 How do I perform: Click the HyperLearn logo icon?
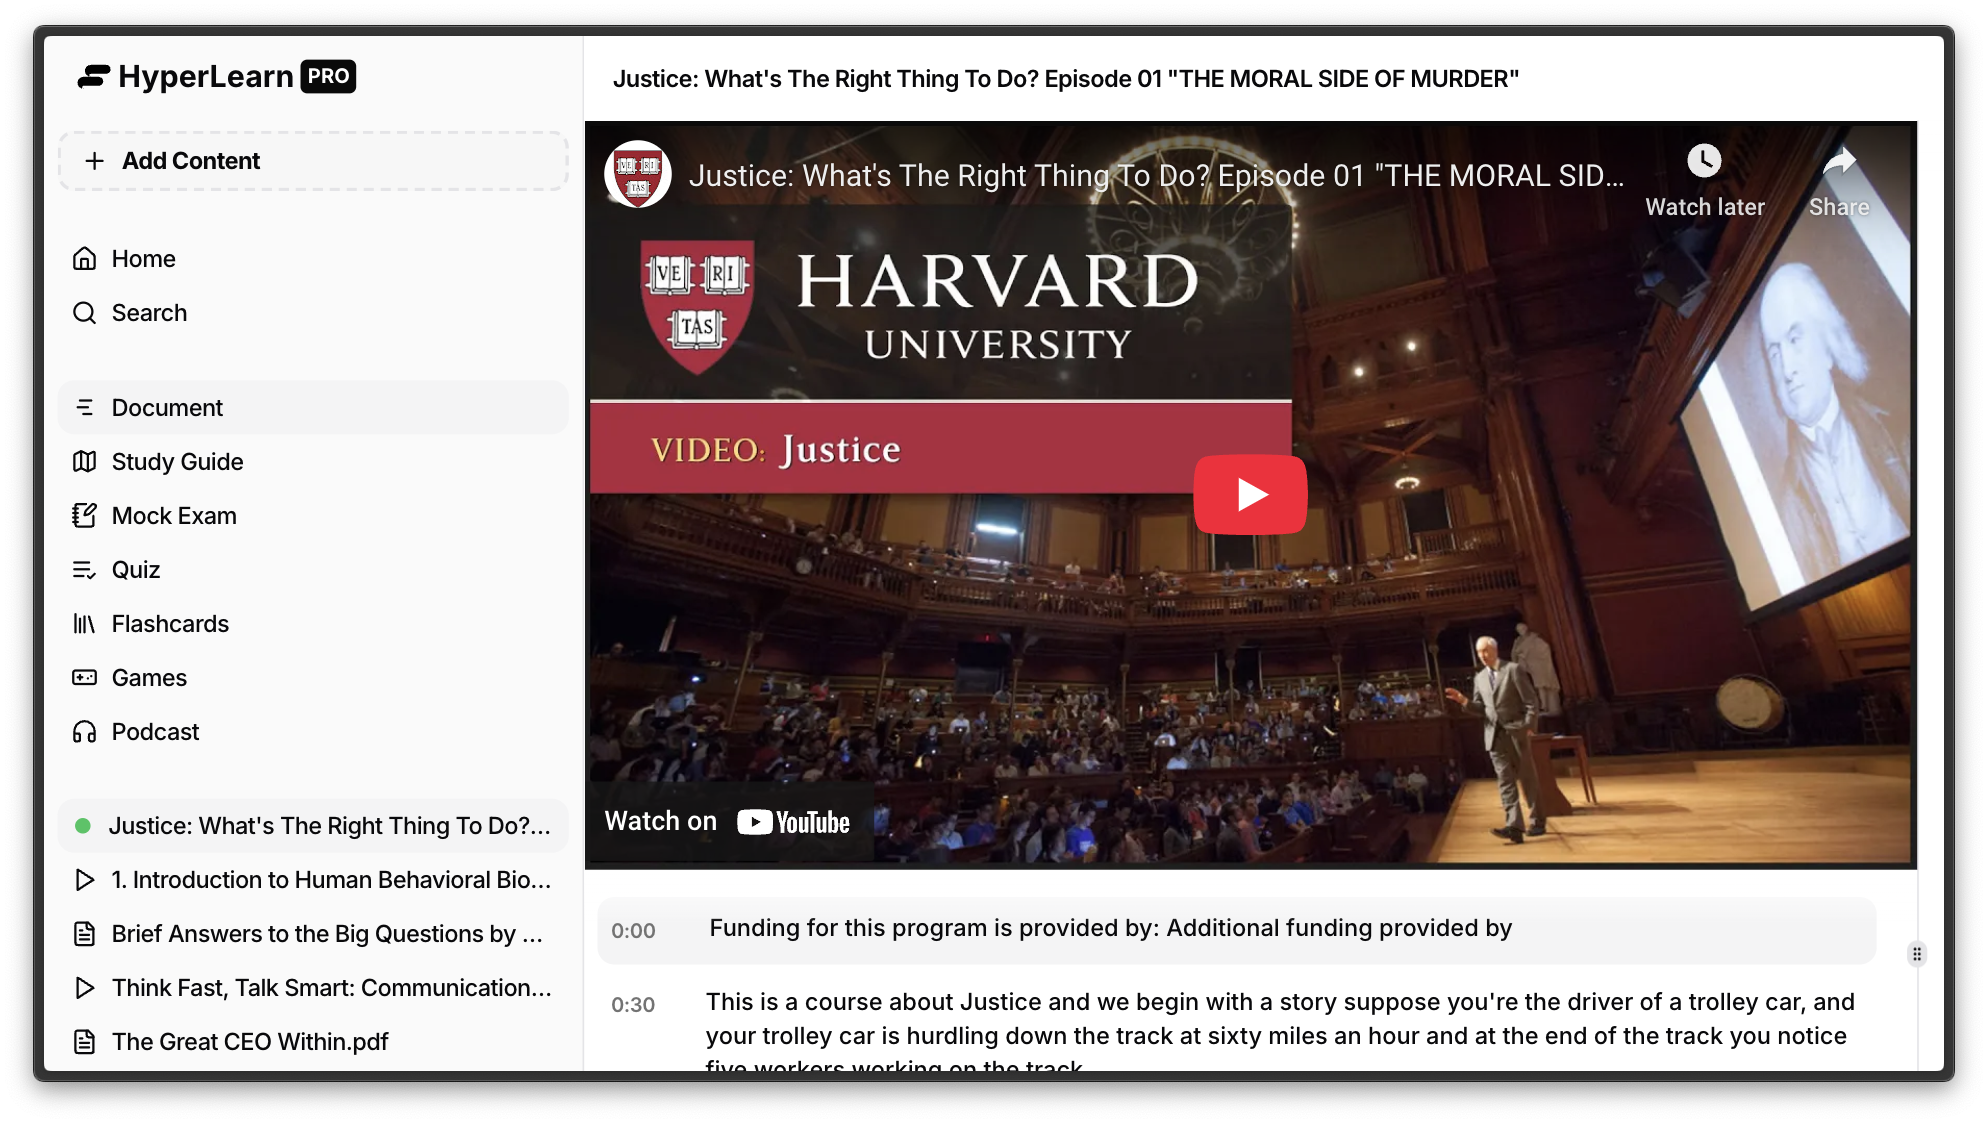pyautogui.click(x=93, y=77)
